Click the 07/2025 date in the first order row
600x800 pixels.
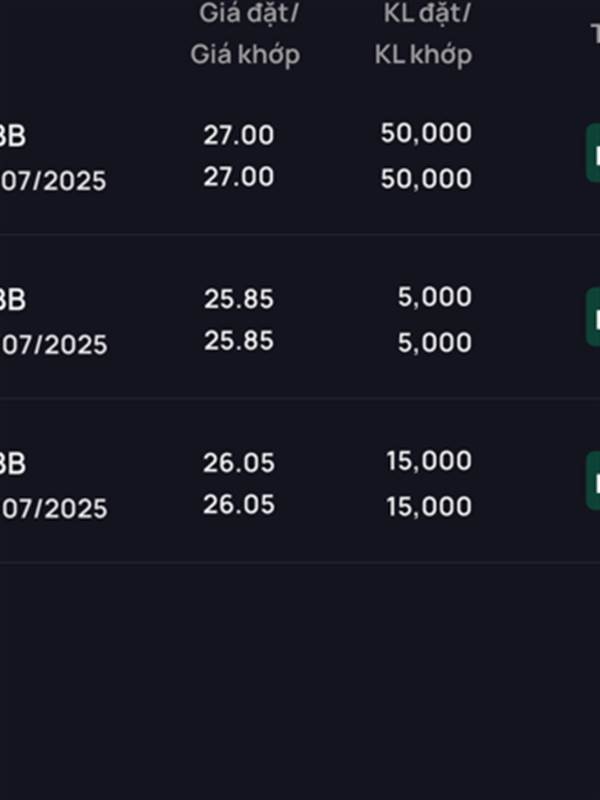[53, 181]
